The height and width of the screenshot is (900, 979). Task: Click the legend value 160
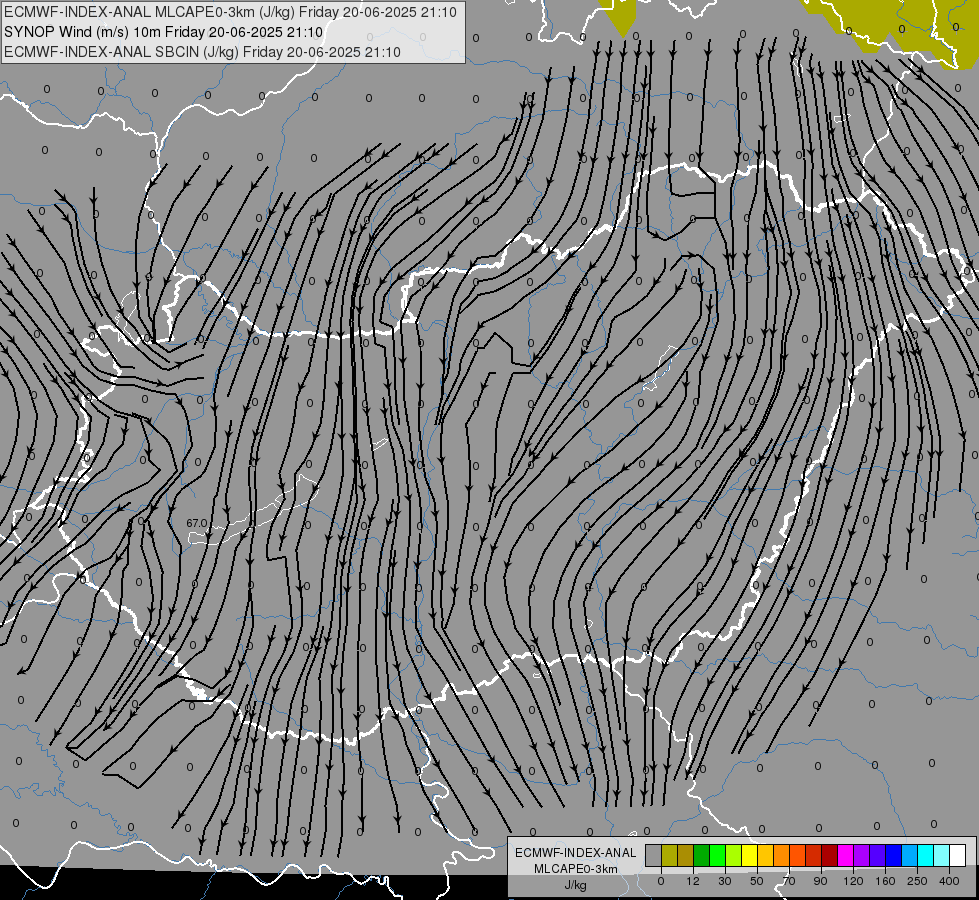click(x=885, y=881)
